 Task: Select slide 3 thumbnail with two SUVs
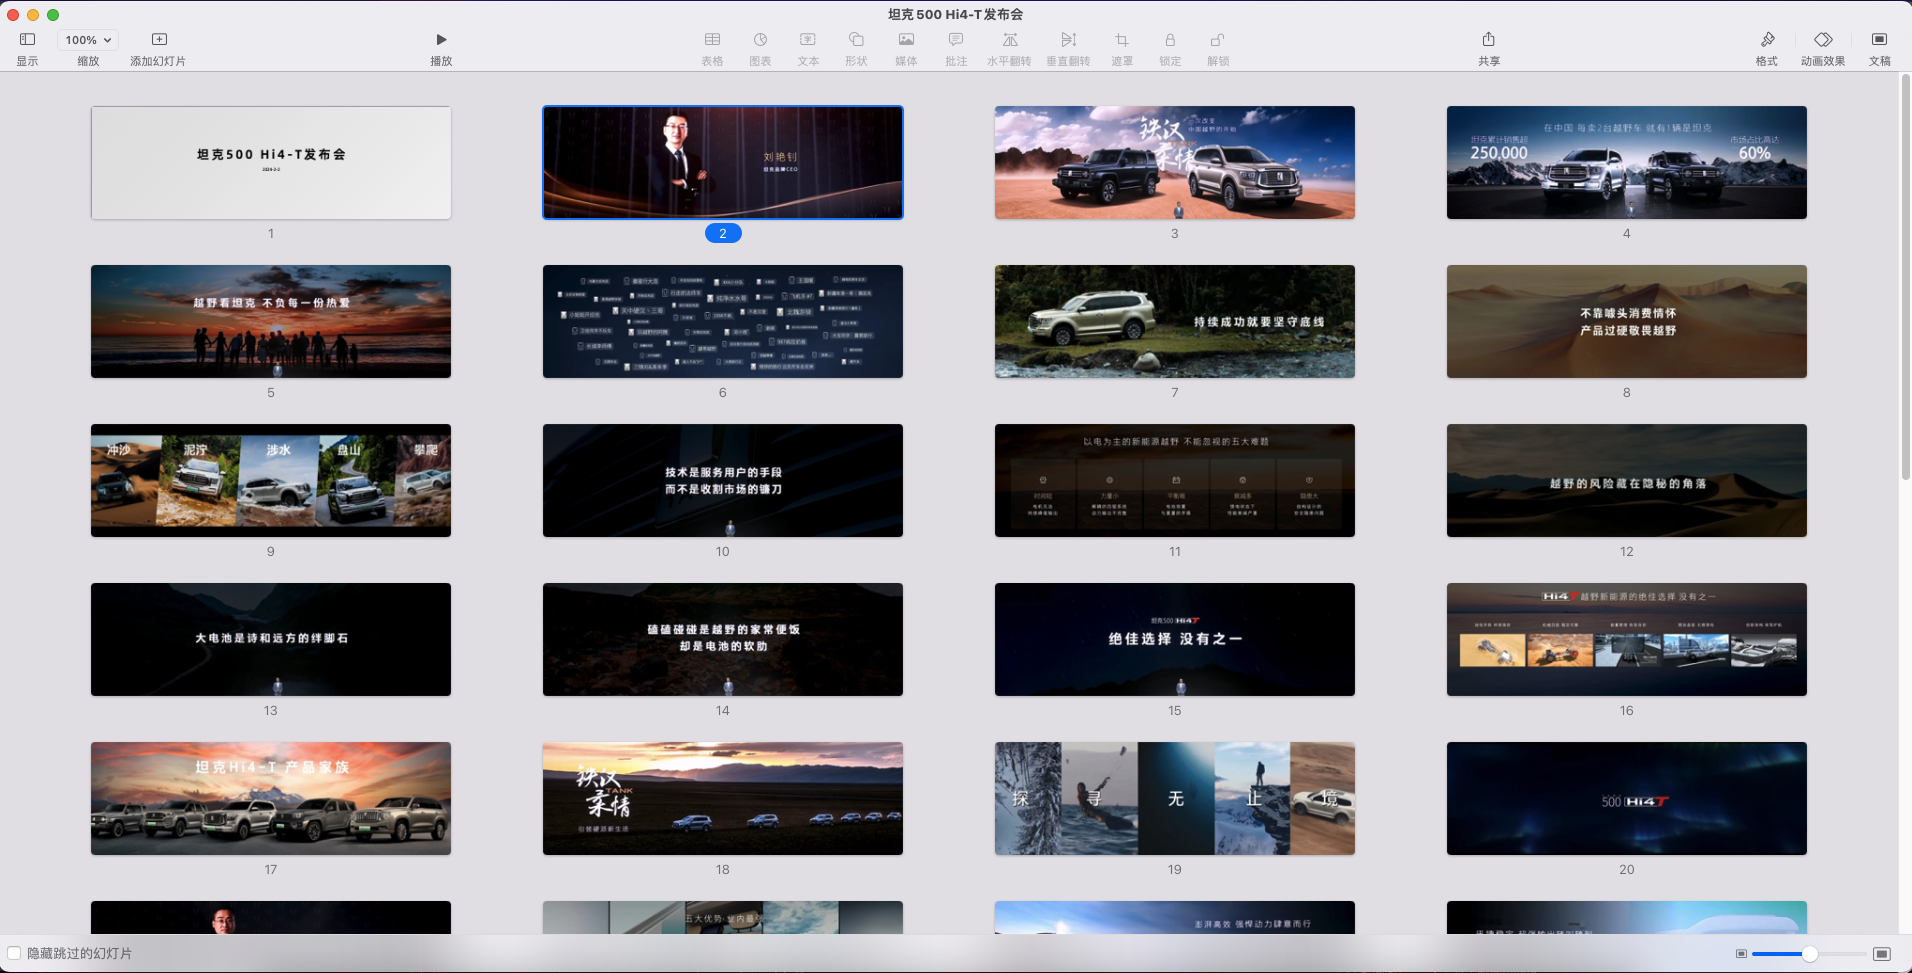(1175, 163)
